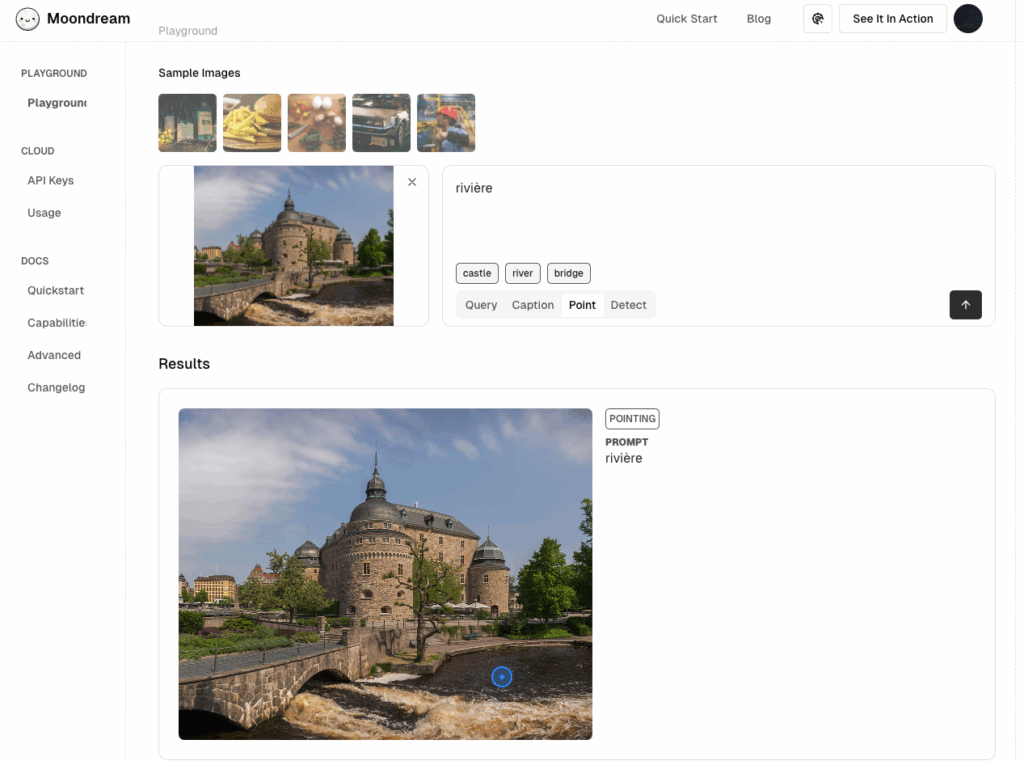Open API Keys in the sidebar
The width and height of the screenshot is (1024, 761).
point(50,181)
